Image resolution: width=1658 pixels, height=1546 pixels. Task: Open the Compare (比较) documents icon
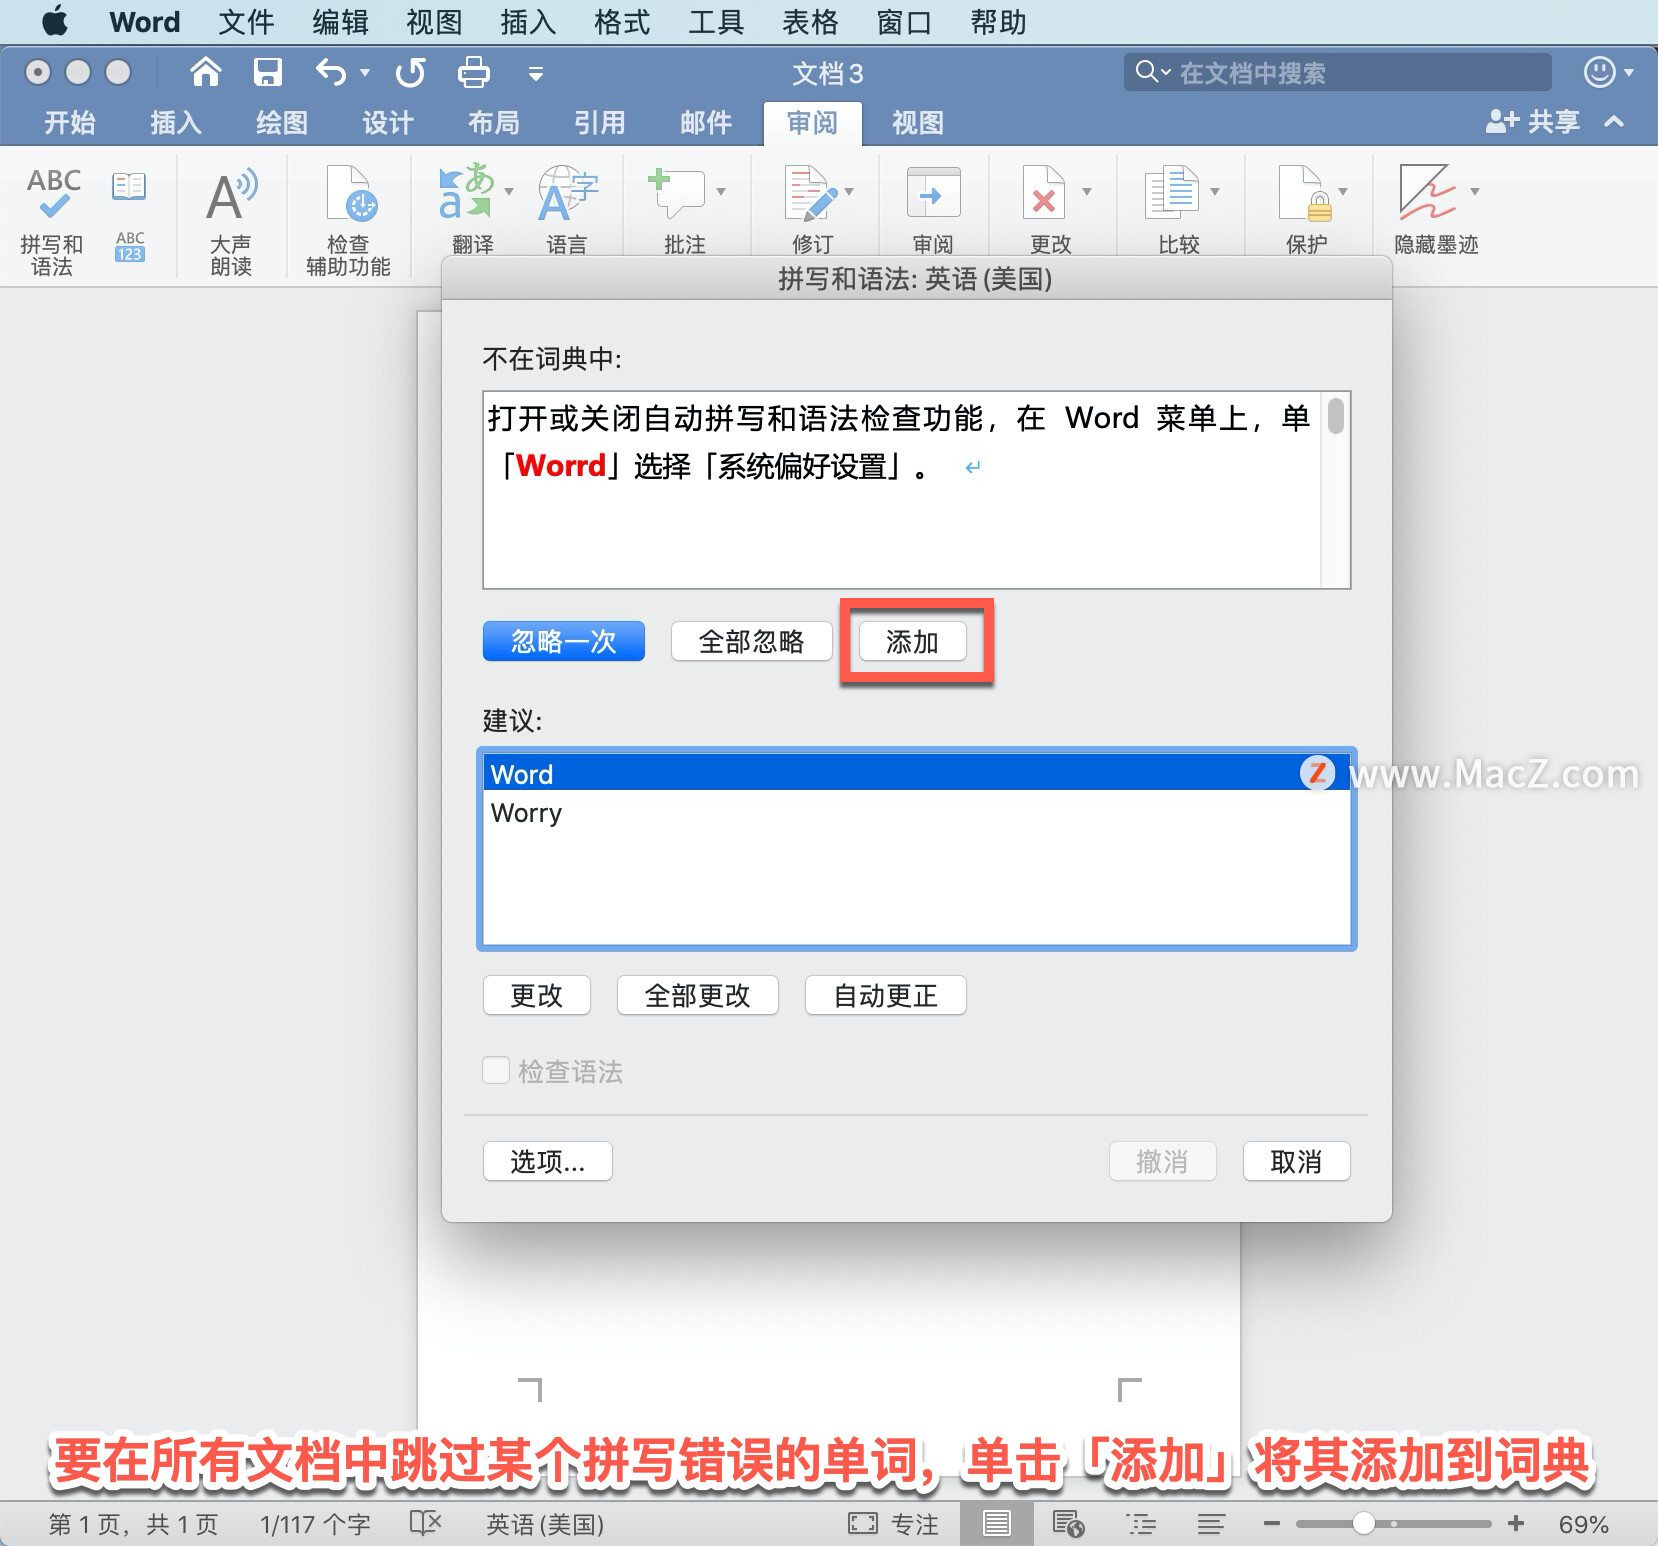[x=1171, y=192]
